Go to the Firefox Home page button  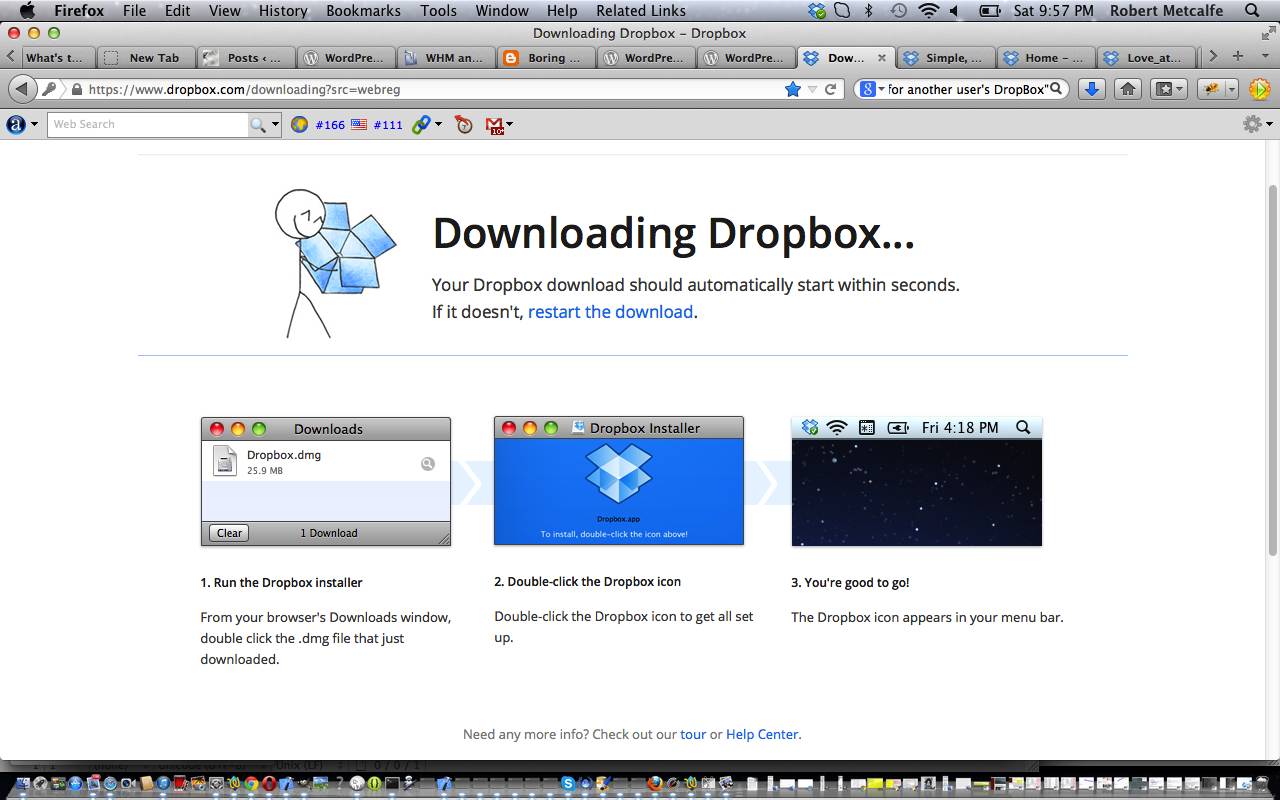pos(1128,89)
